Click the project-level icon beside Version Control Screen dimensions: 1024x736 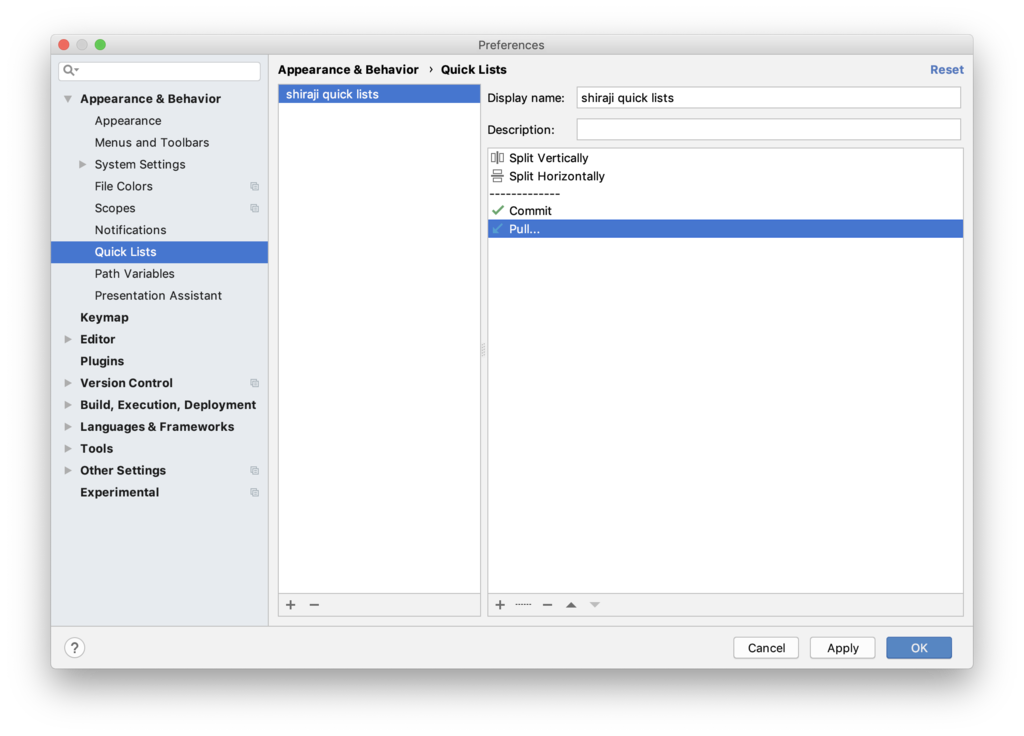[255, 383]
